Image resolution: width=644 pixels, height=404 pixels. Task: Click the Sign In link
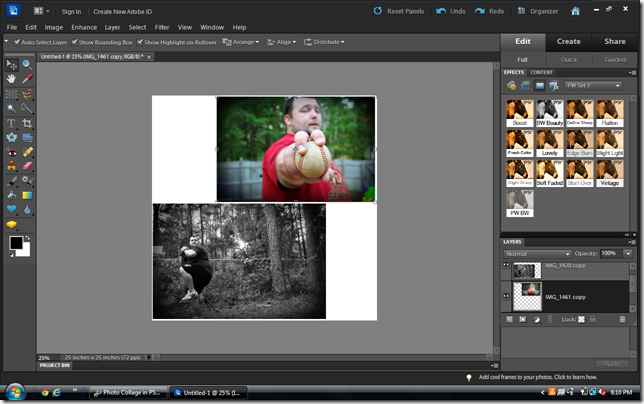pyautogui.click(x=71, y=11)
